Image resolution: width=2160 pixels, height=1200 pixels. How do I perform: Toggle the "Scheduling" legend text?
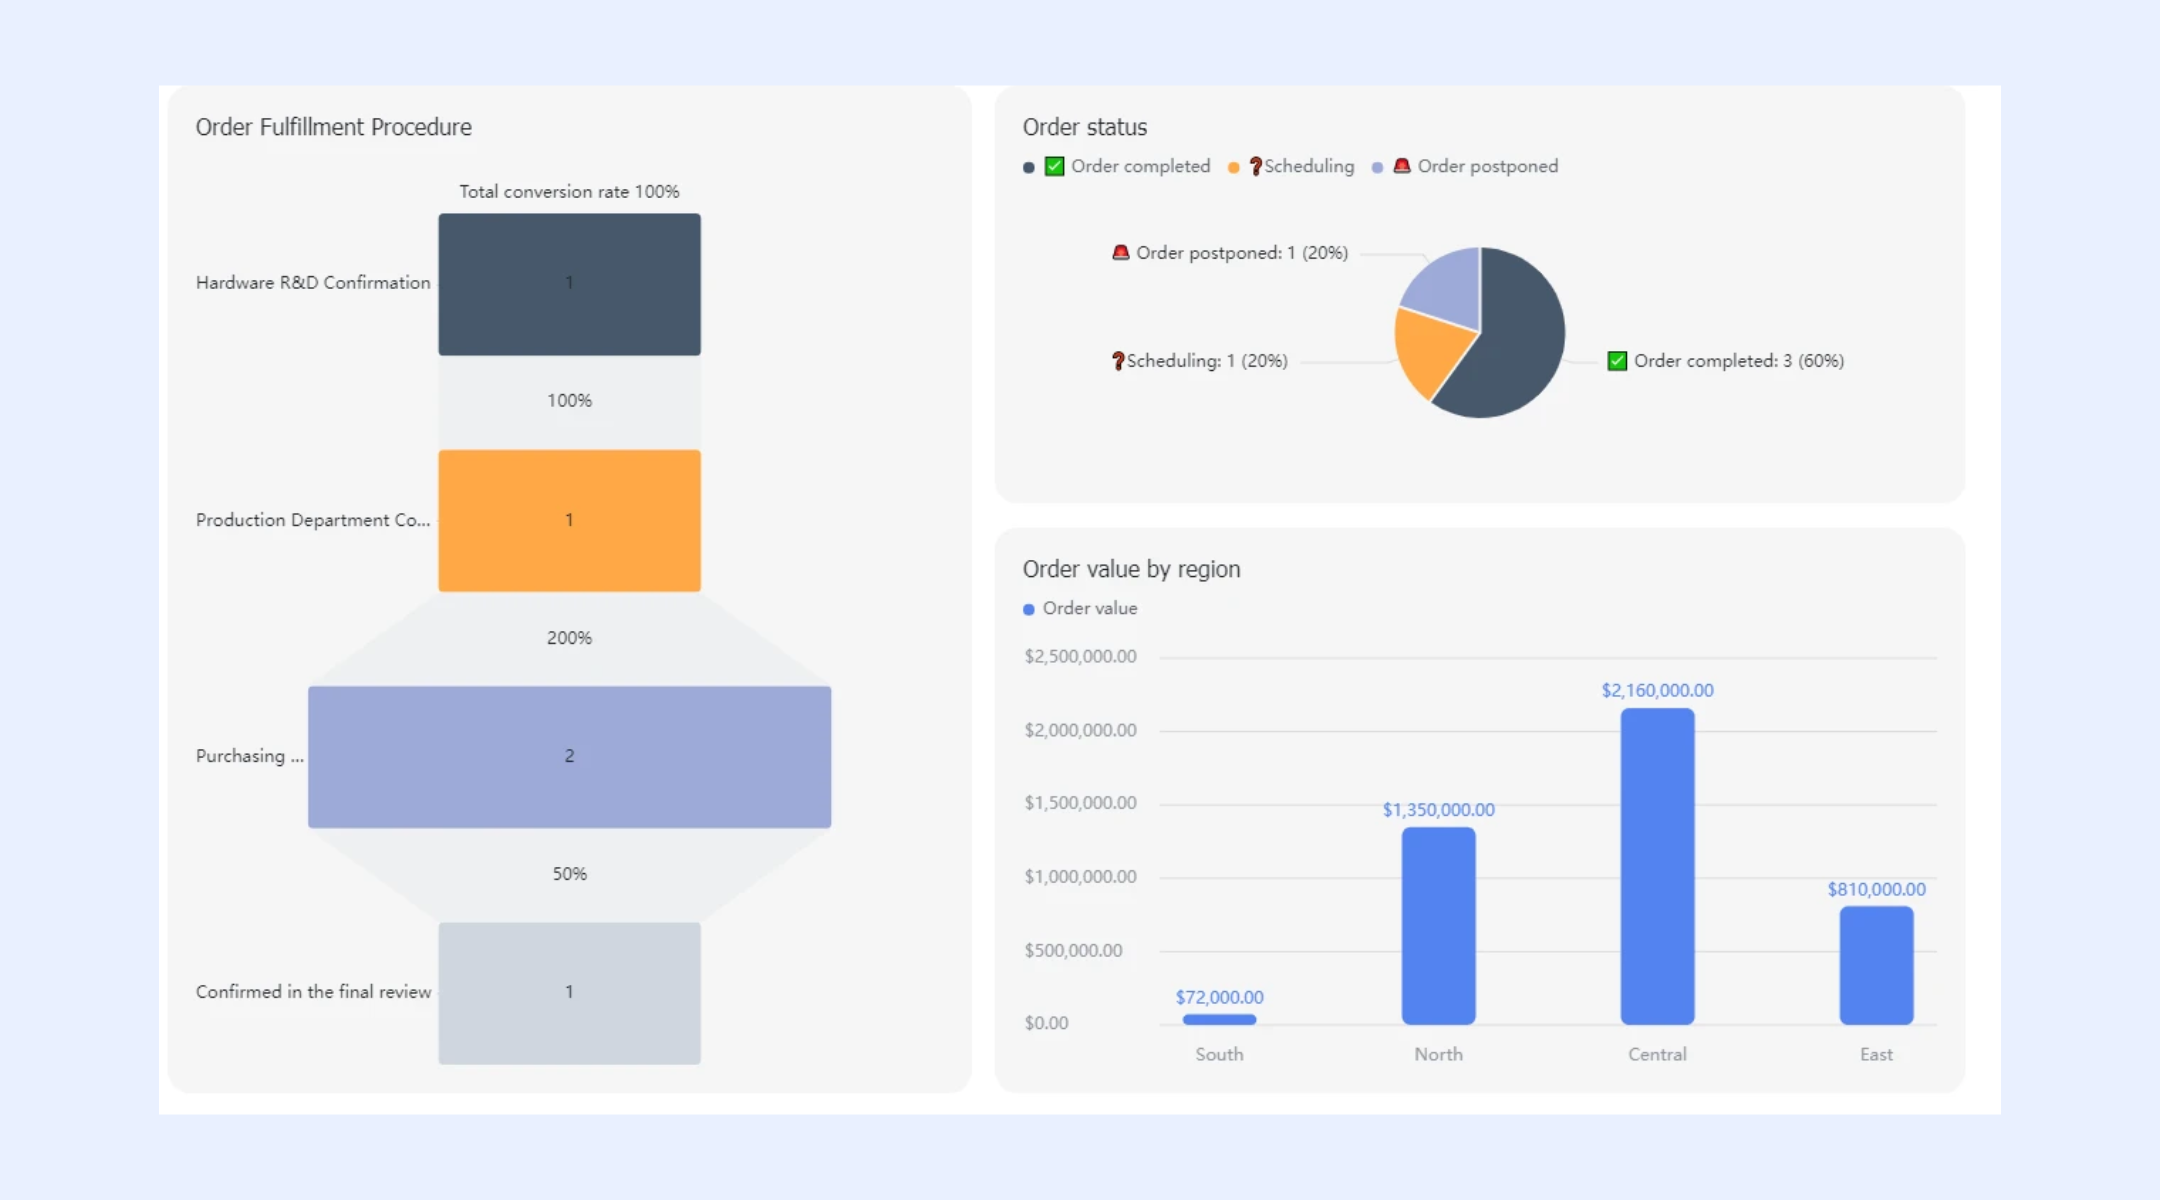tap(1309, 166)
